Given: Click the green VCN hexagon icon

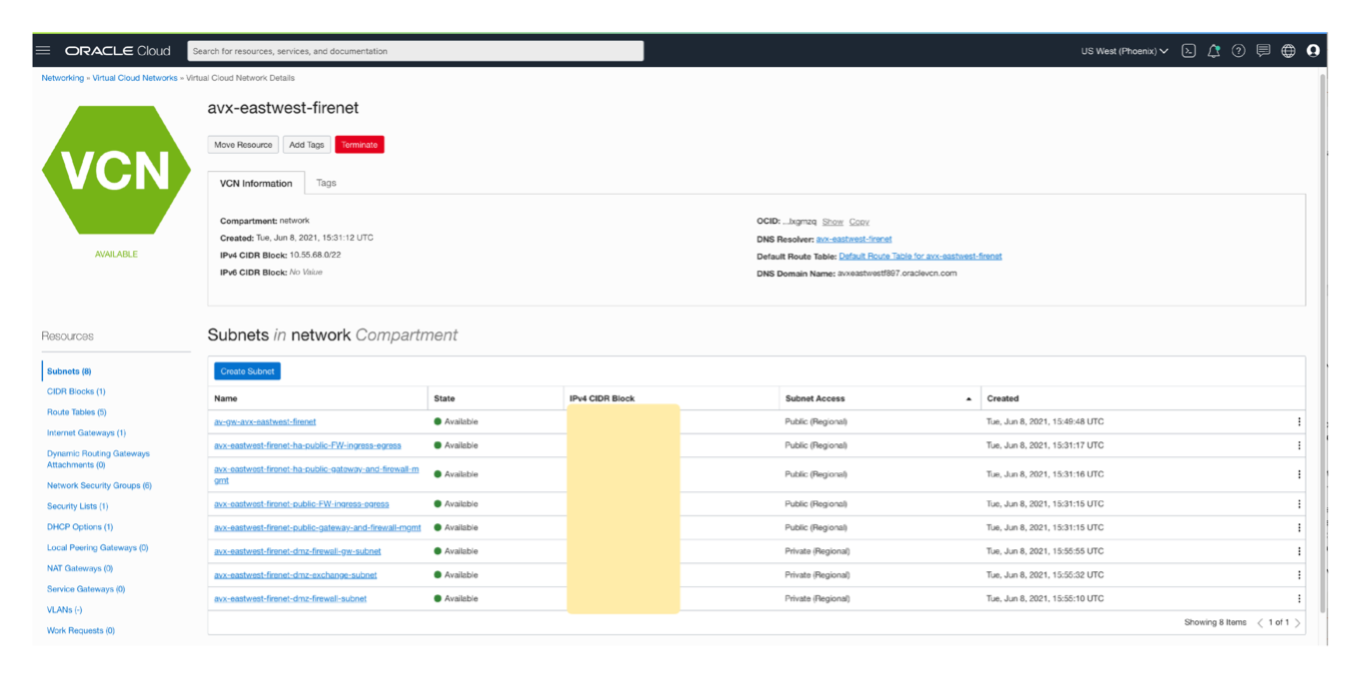Looking at the screenshot, I should pyautogui.click(x=116, y=171).
